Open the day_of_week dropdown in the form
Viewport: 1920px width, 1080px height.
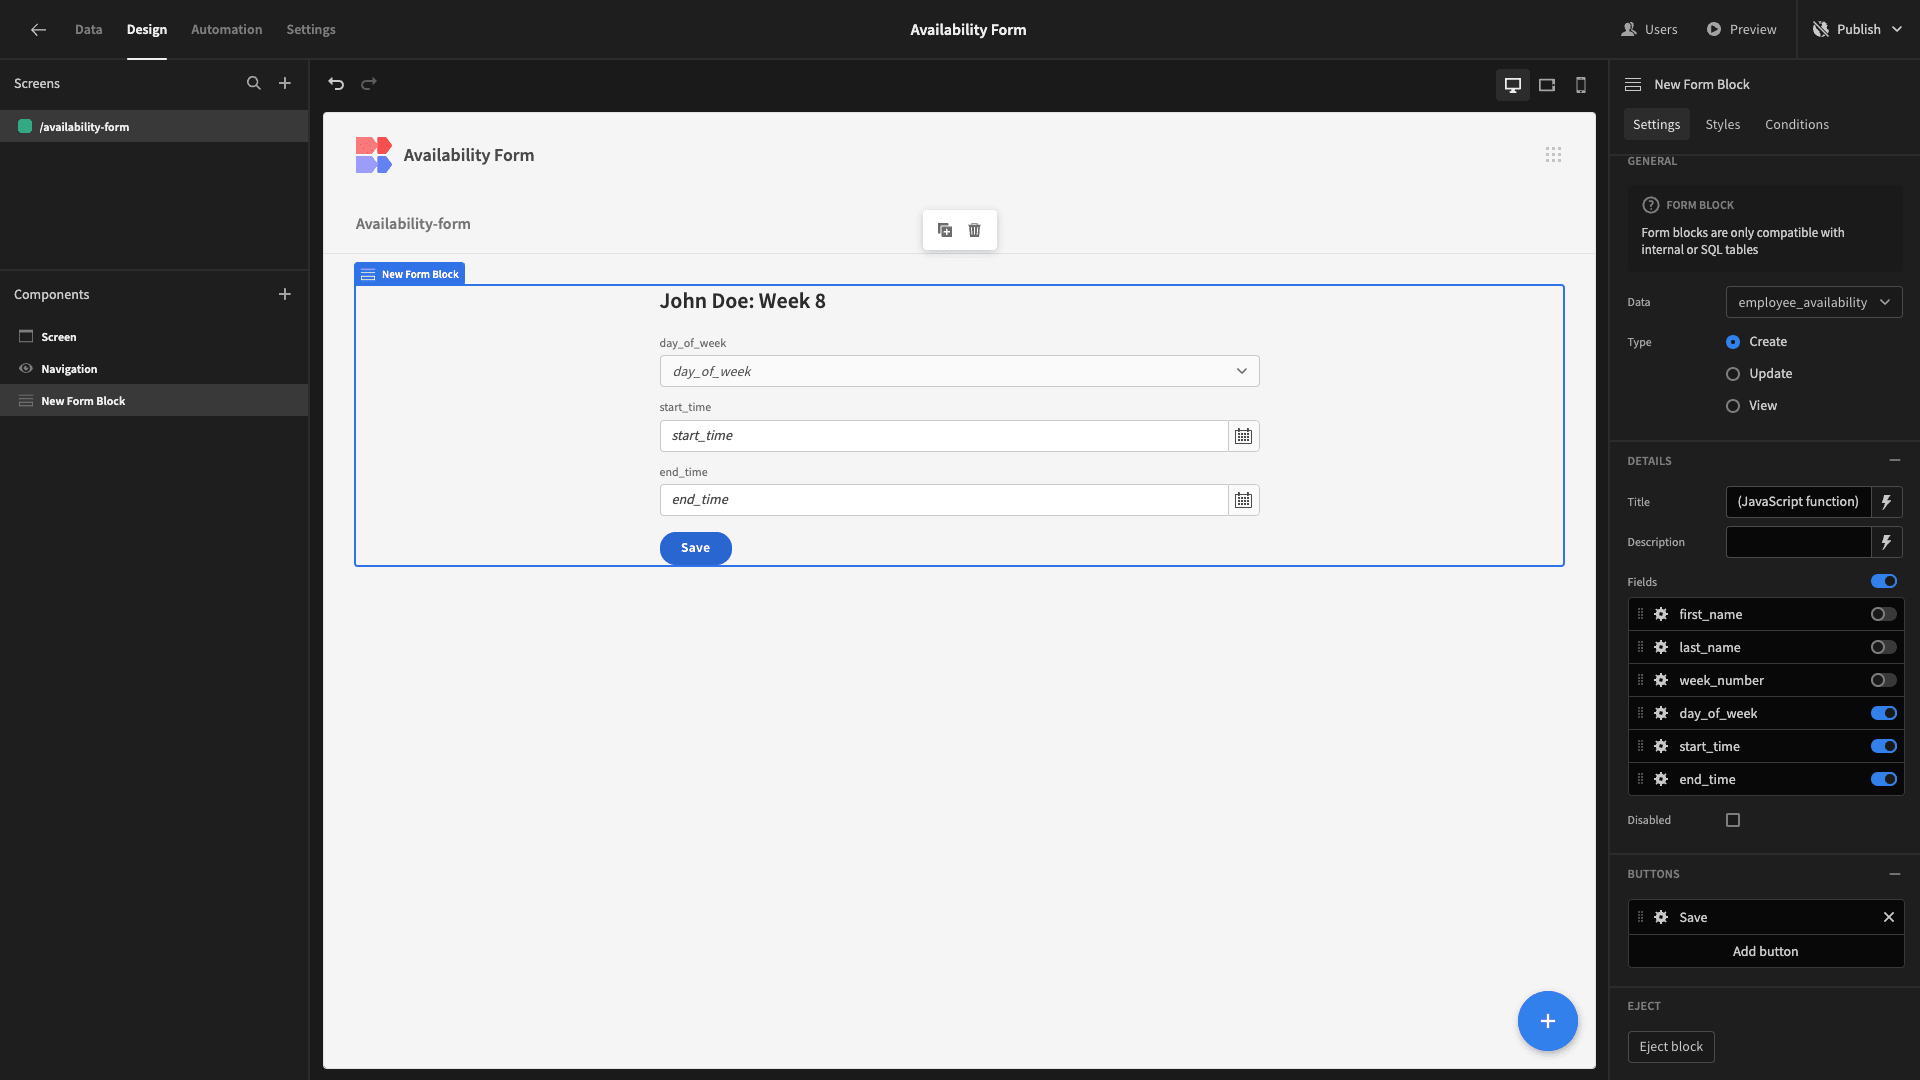[x=959, y=372]
